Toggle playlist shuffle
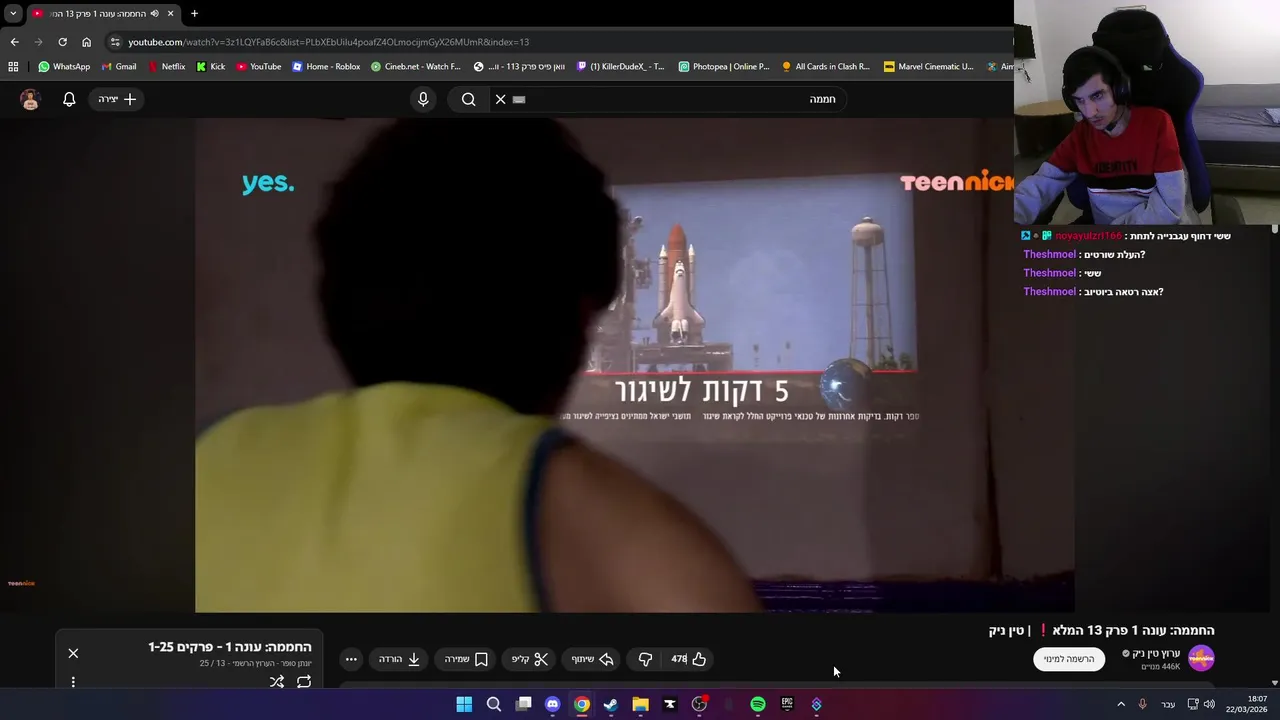 point(277,682)
